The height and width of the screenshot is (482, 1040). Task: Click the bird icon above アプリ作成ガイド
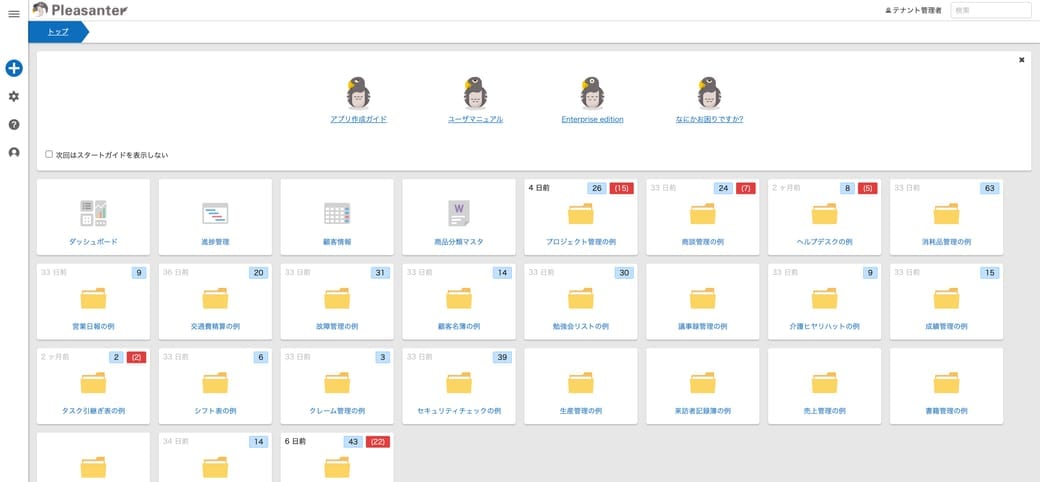tap(358, 93)
